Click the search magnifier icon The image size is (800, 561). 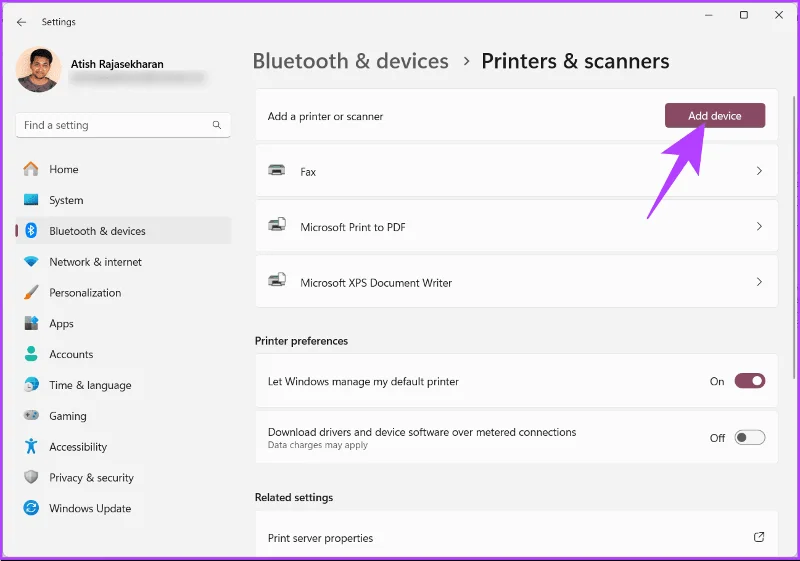[x=217, y=125]
